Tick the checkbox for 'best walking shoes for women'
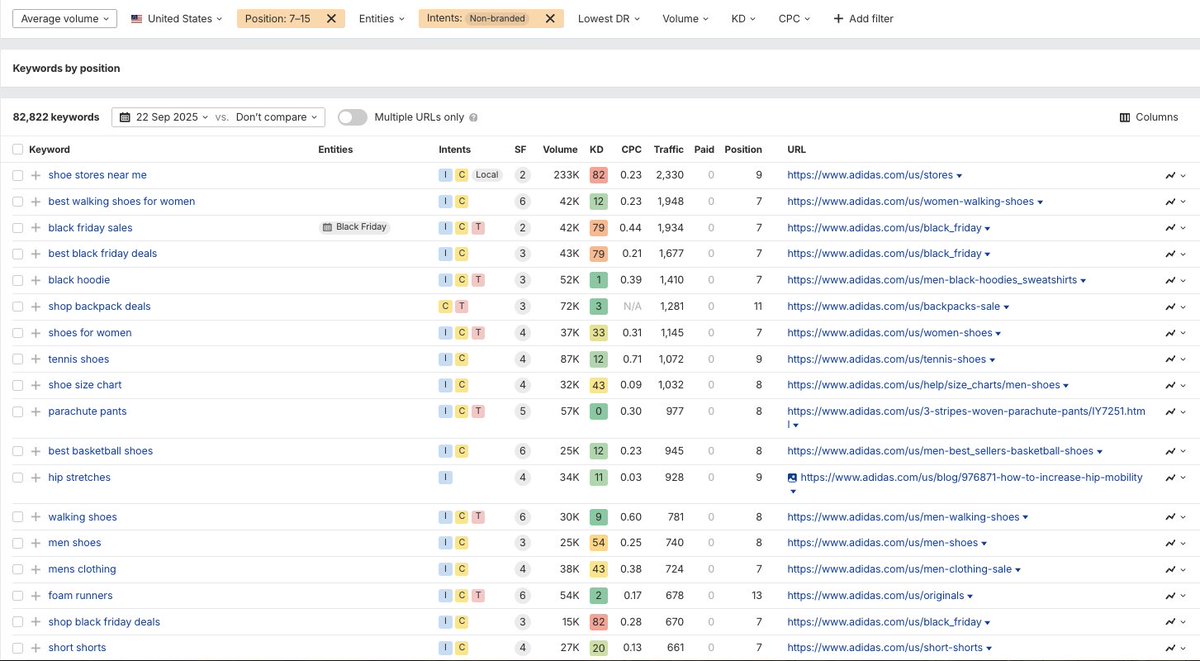The image size is (1200, 661). pyautogui.click(x=17, y=201)
